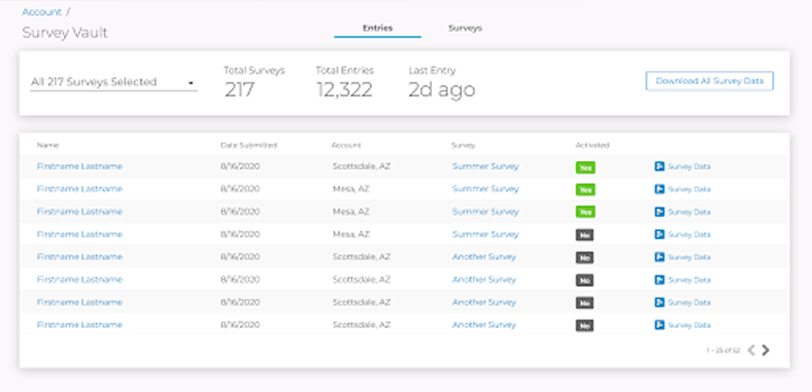Click Mesa, AZ in the row marked No
The image size is (812, 392).
tap(351, 234)
